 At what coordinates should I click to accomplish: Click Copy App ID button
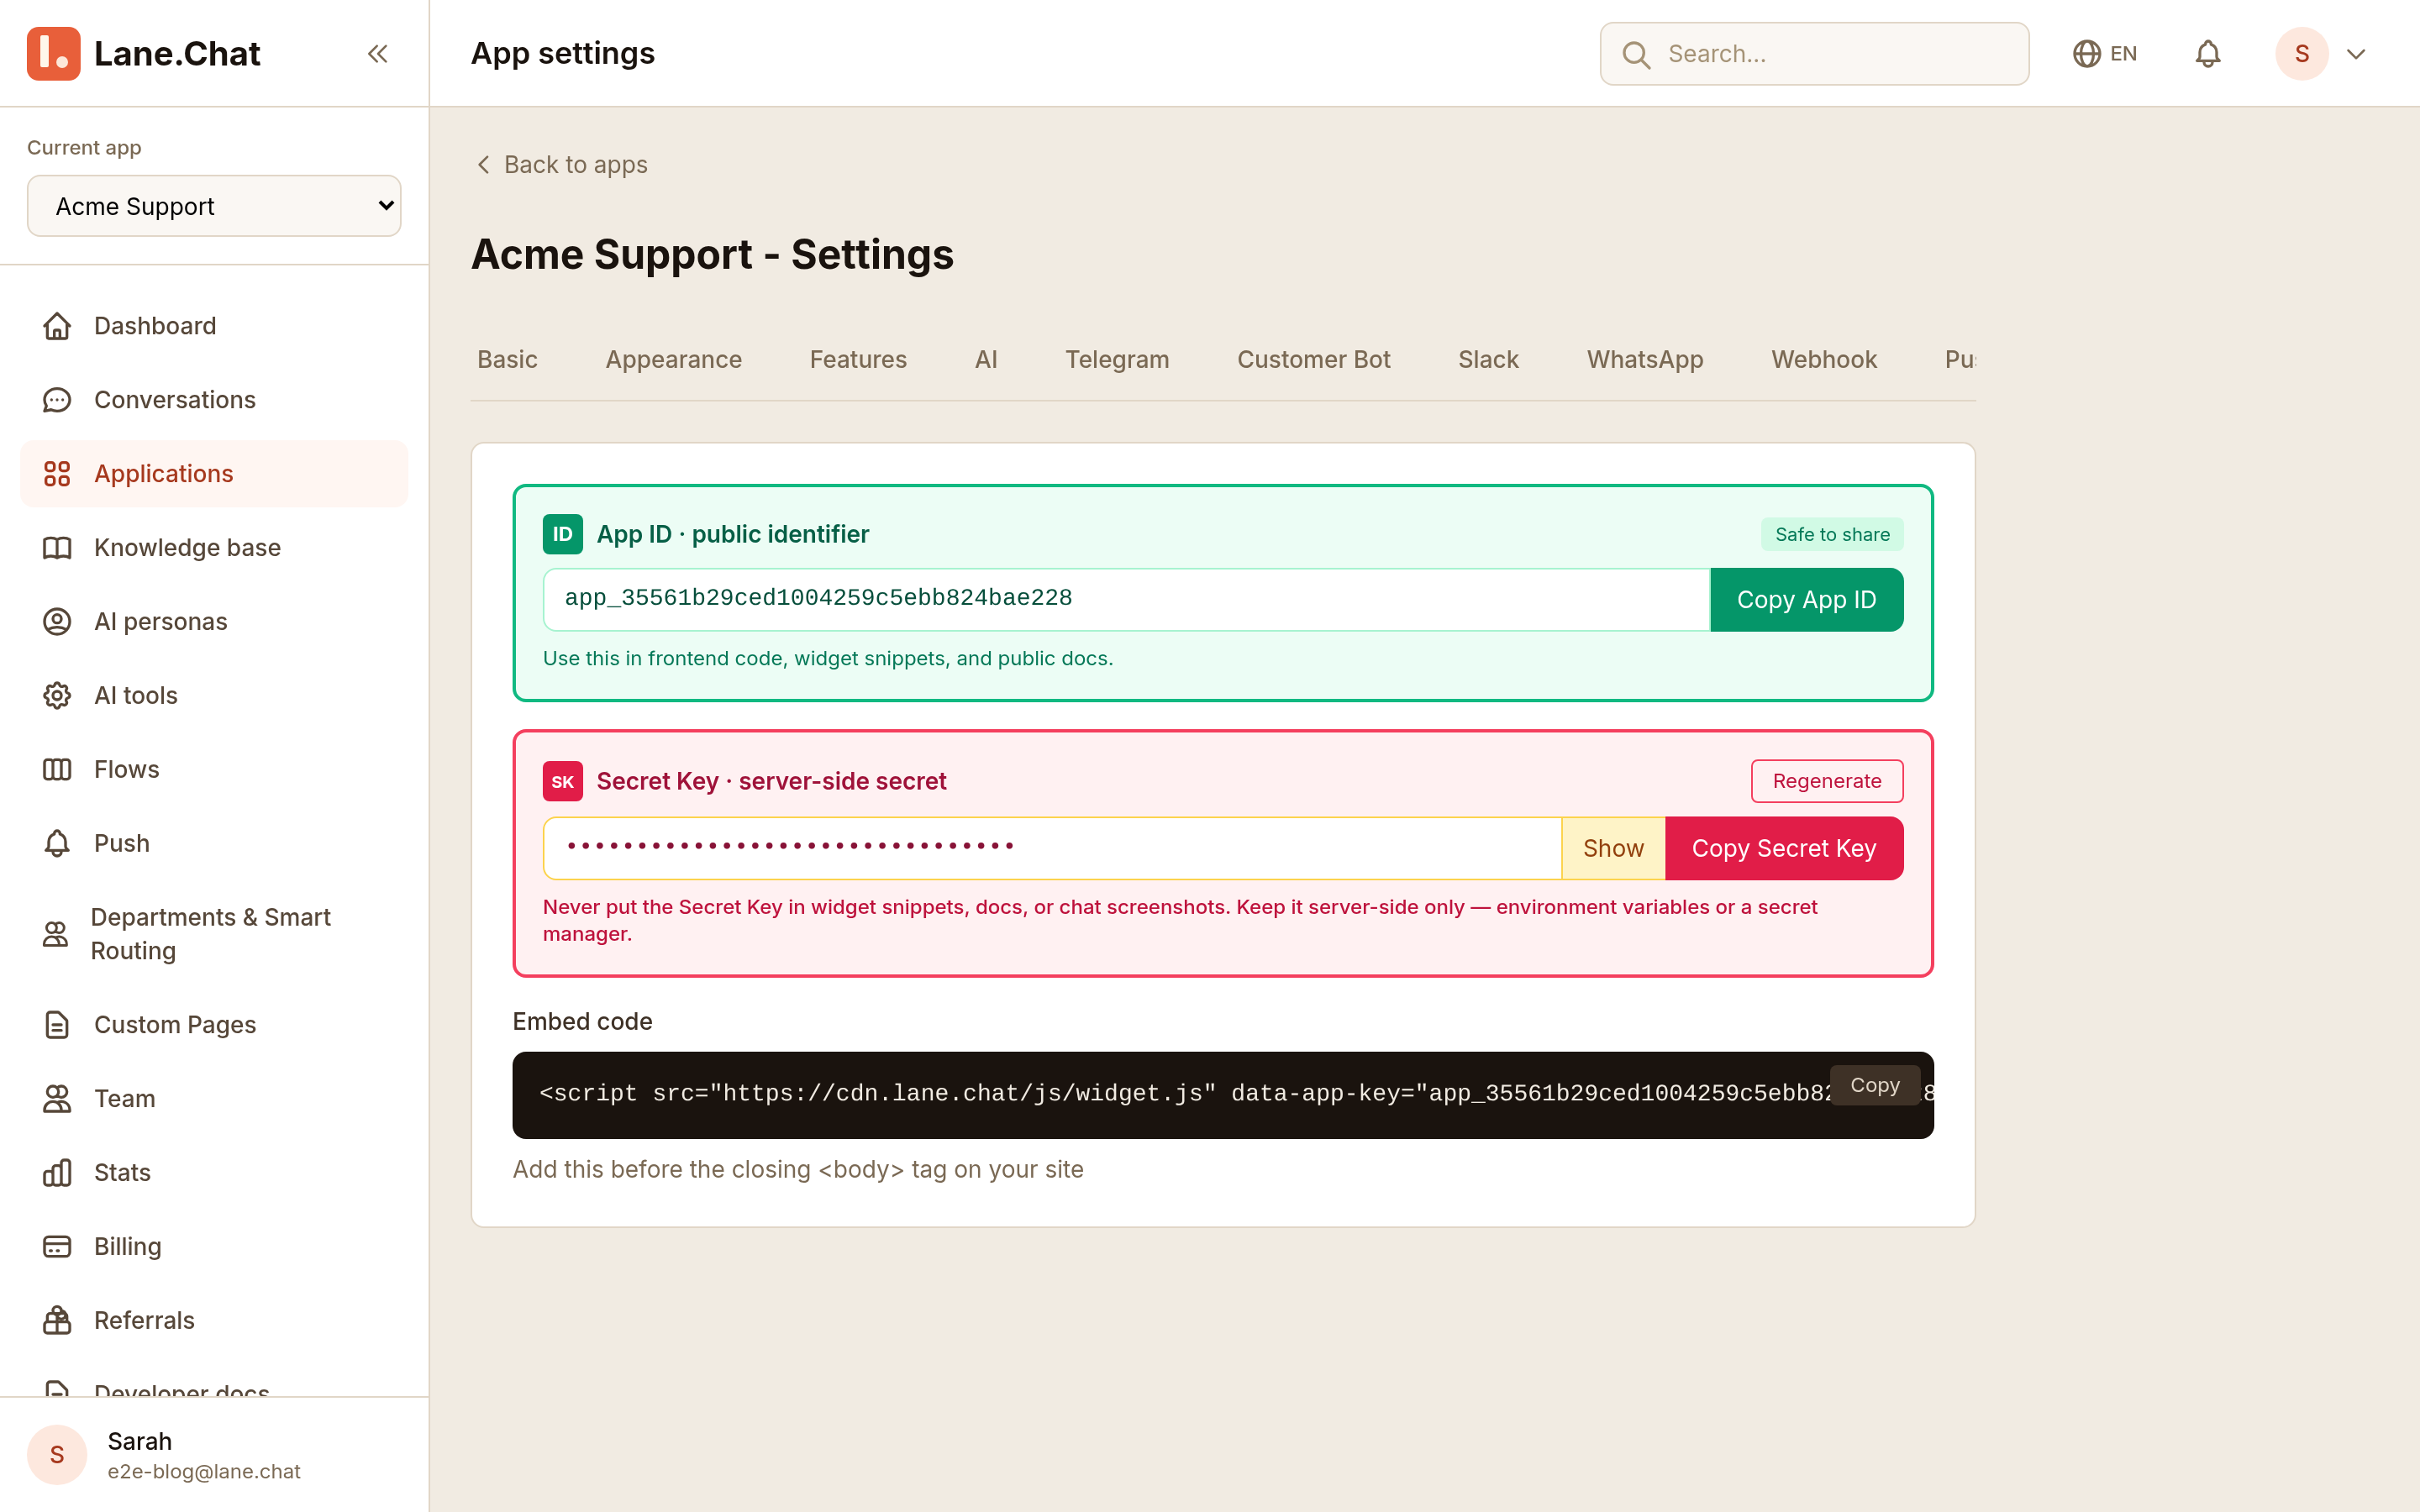click(x=1806, y=600)
